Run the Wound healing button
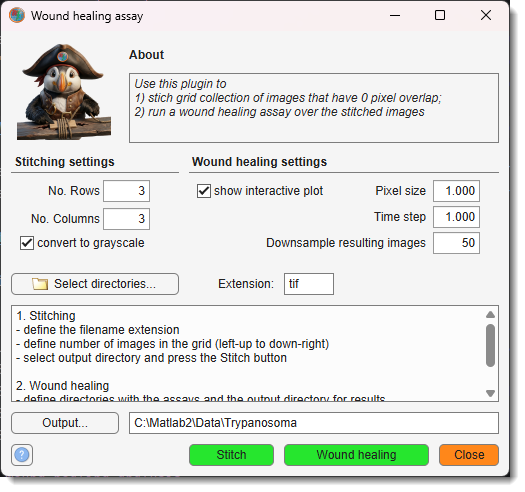The image size is (525, 492). point(356,455)
